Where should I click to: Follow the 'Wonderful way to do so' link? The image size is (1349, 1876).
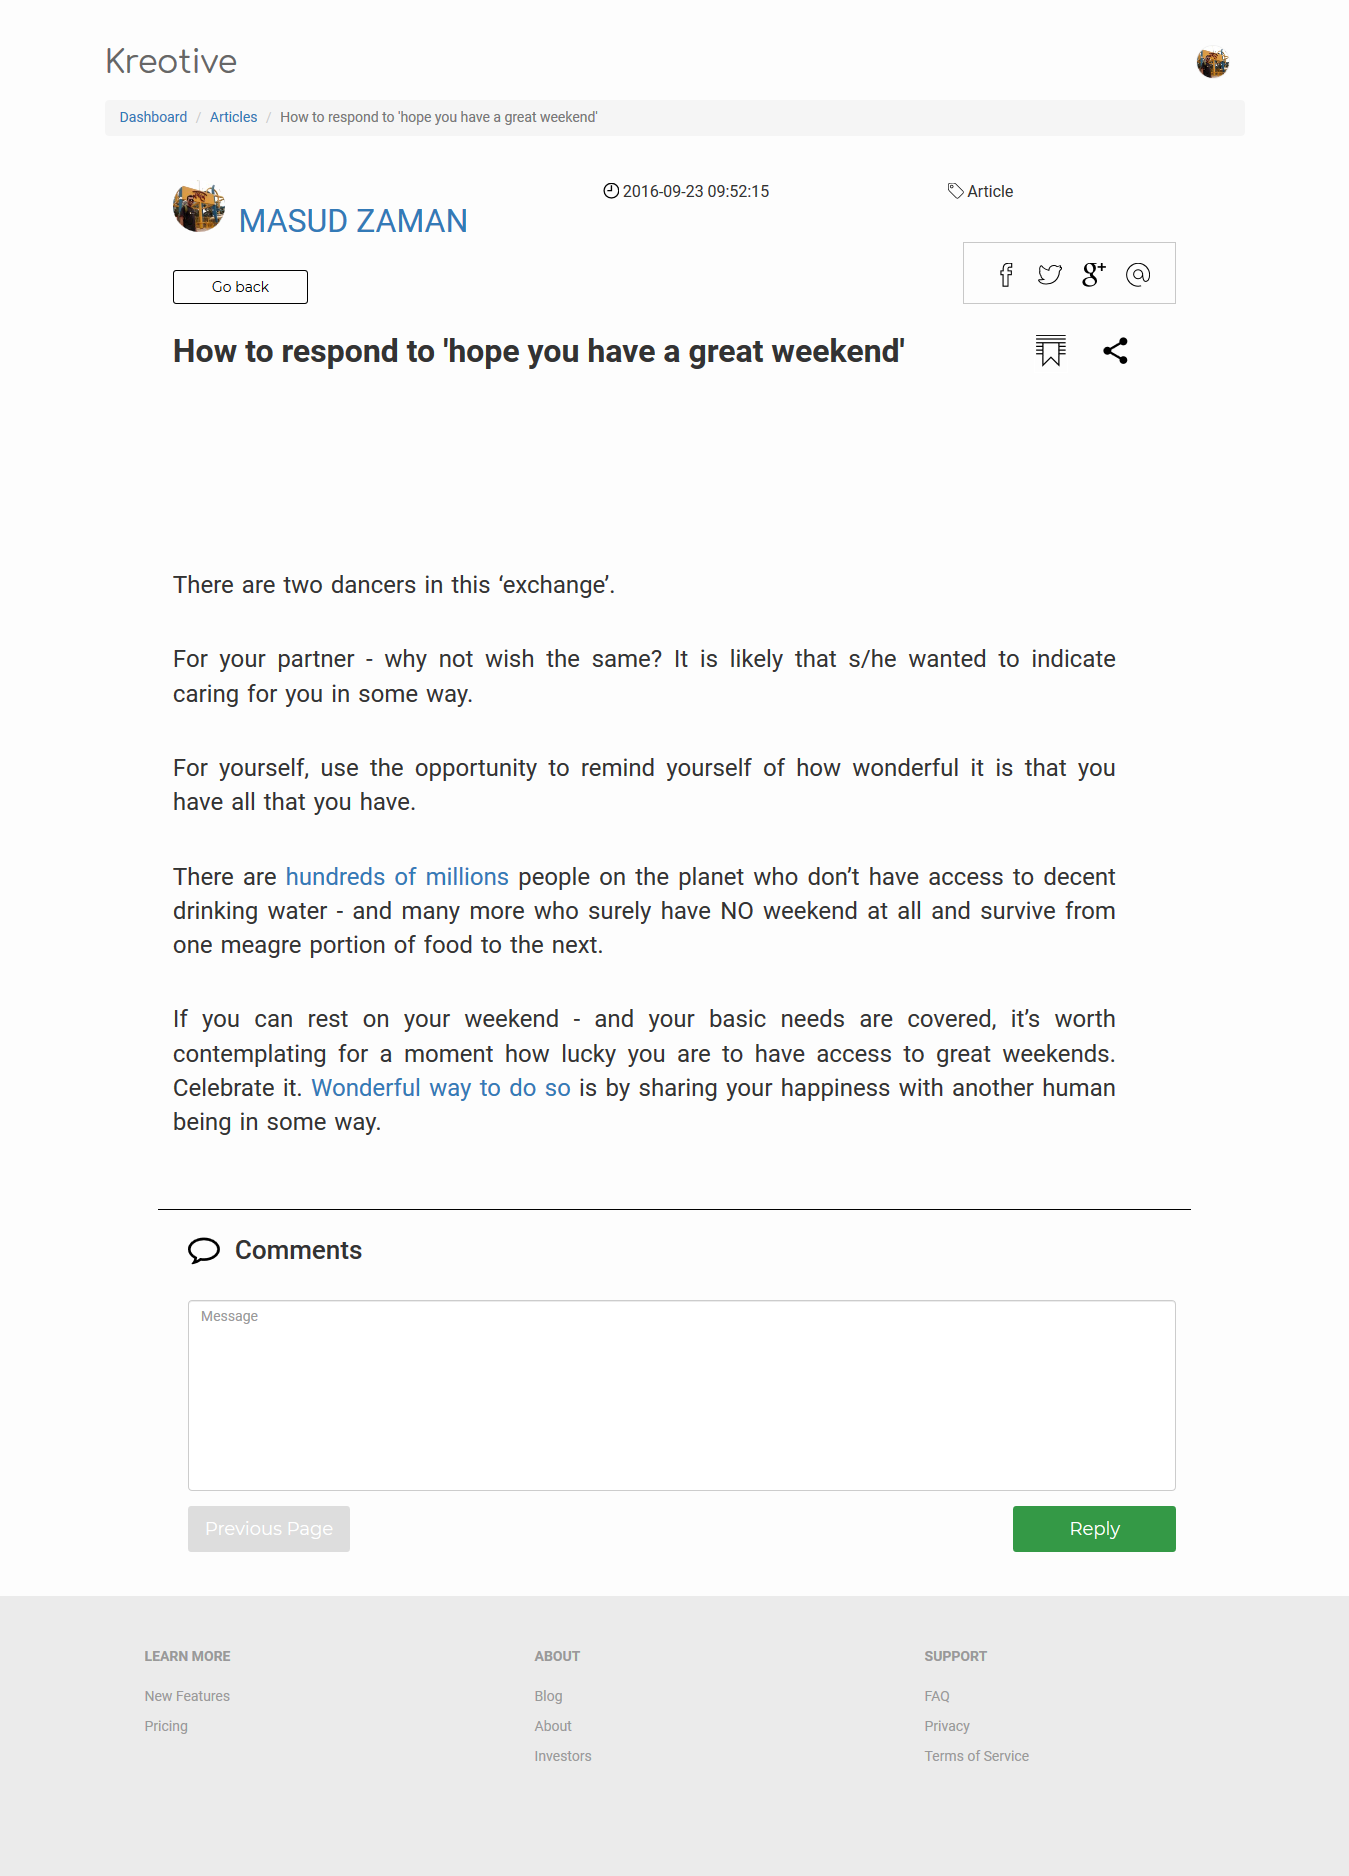pos(441,1088)
